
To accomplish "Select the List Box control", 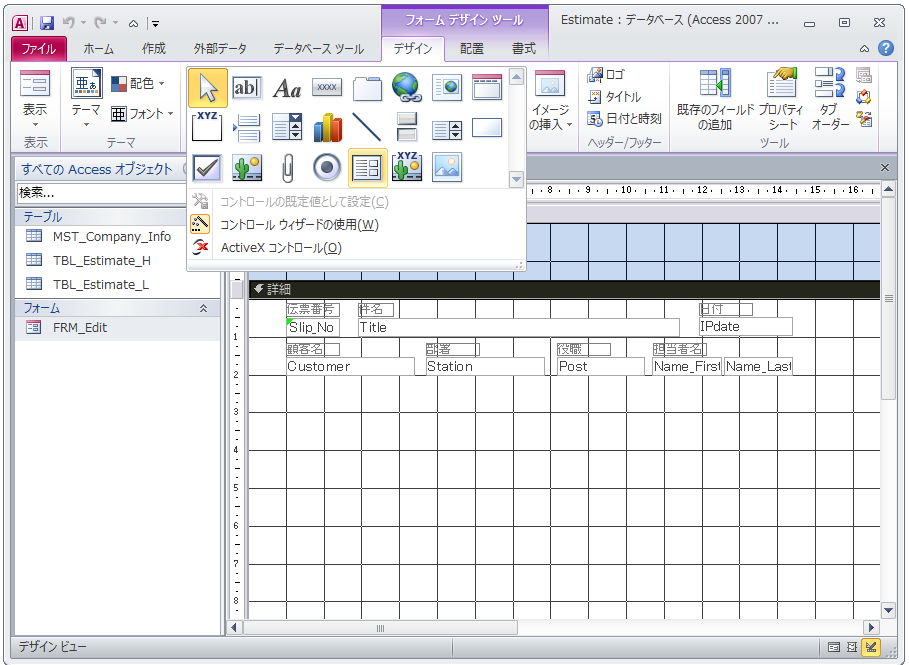I will pyautogui.click(x=447, y=128).
